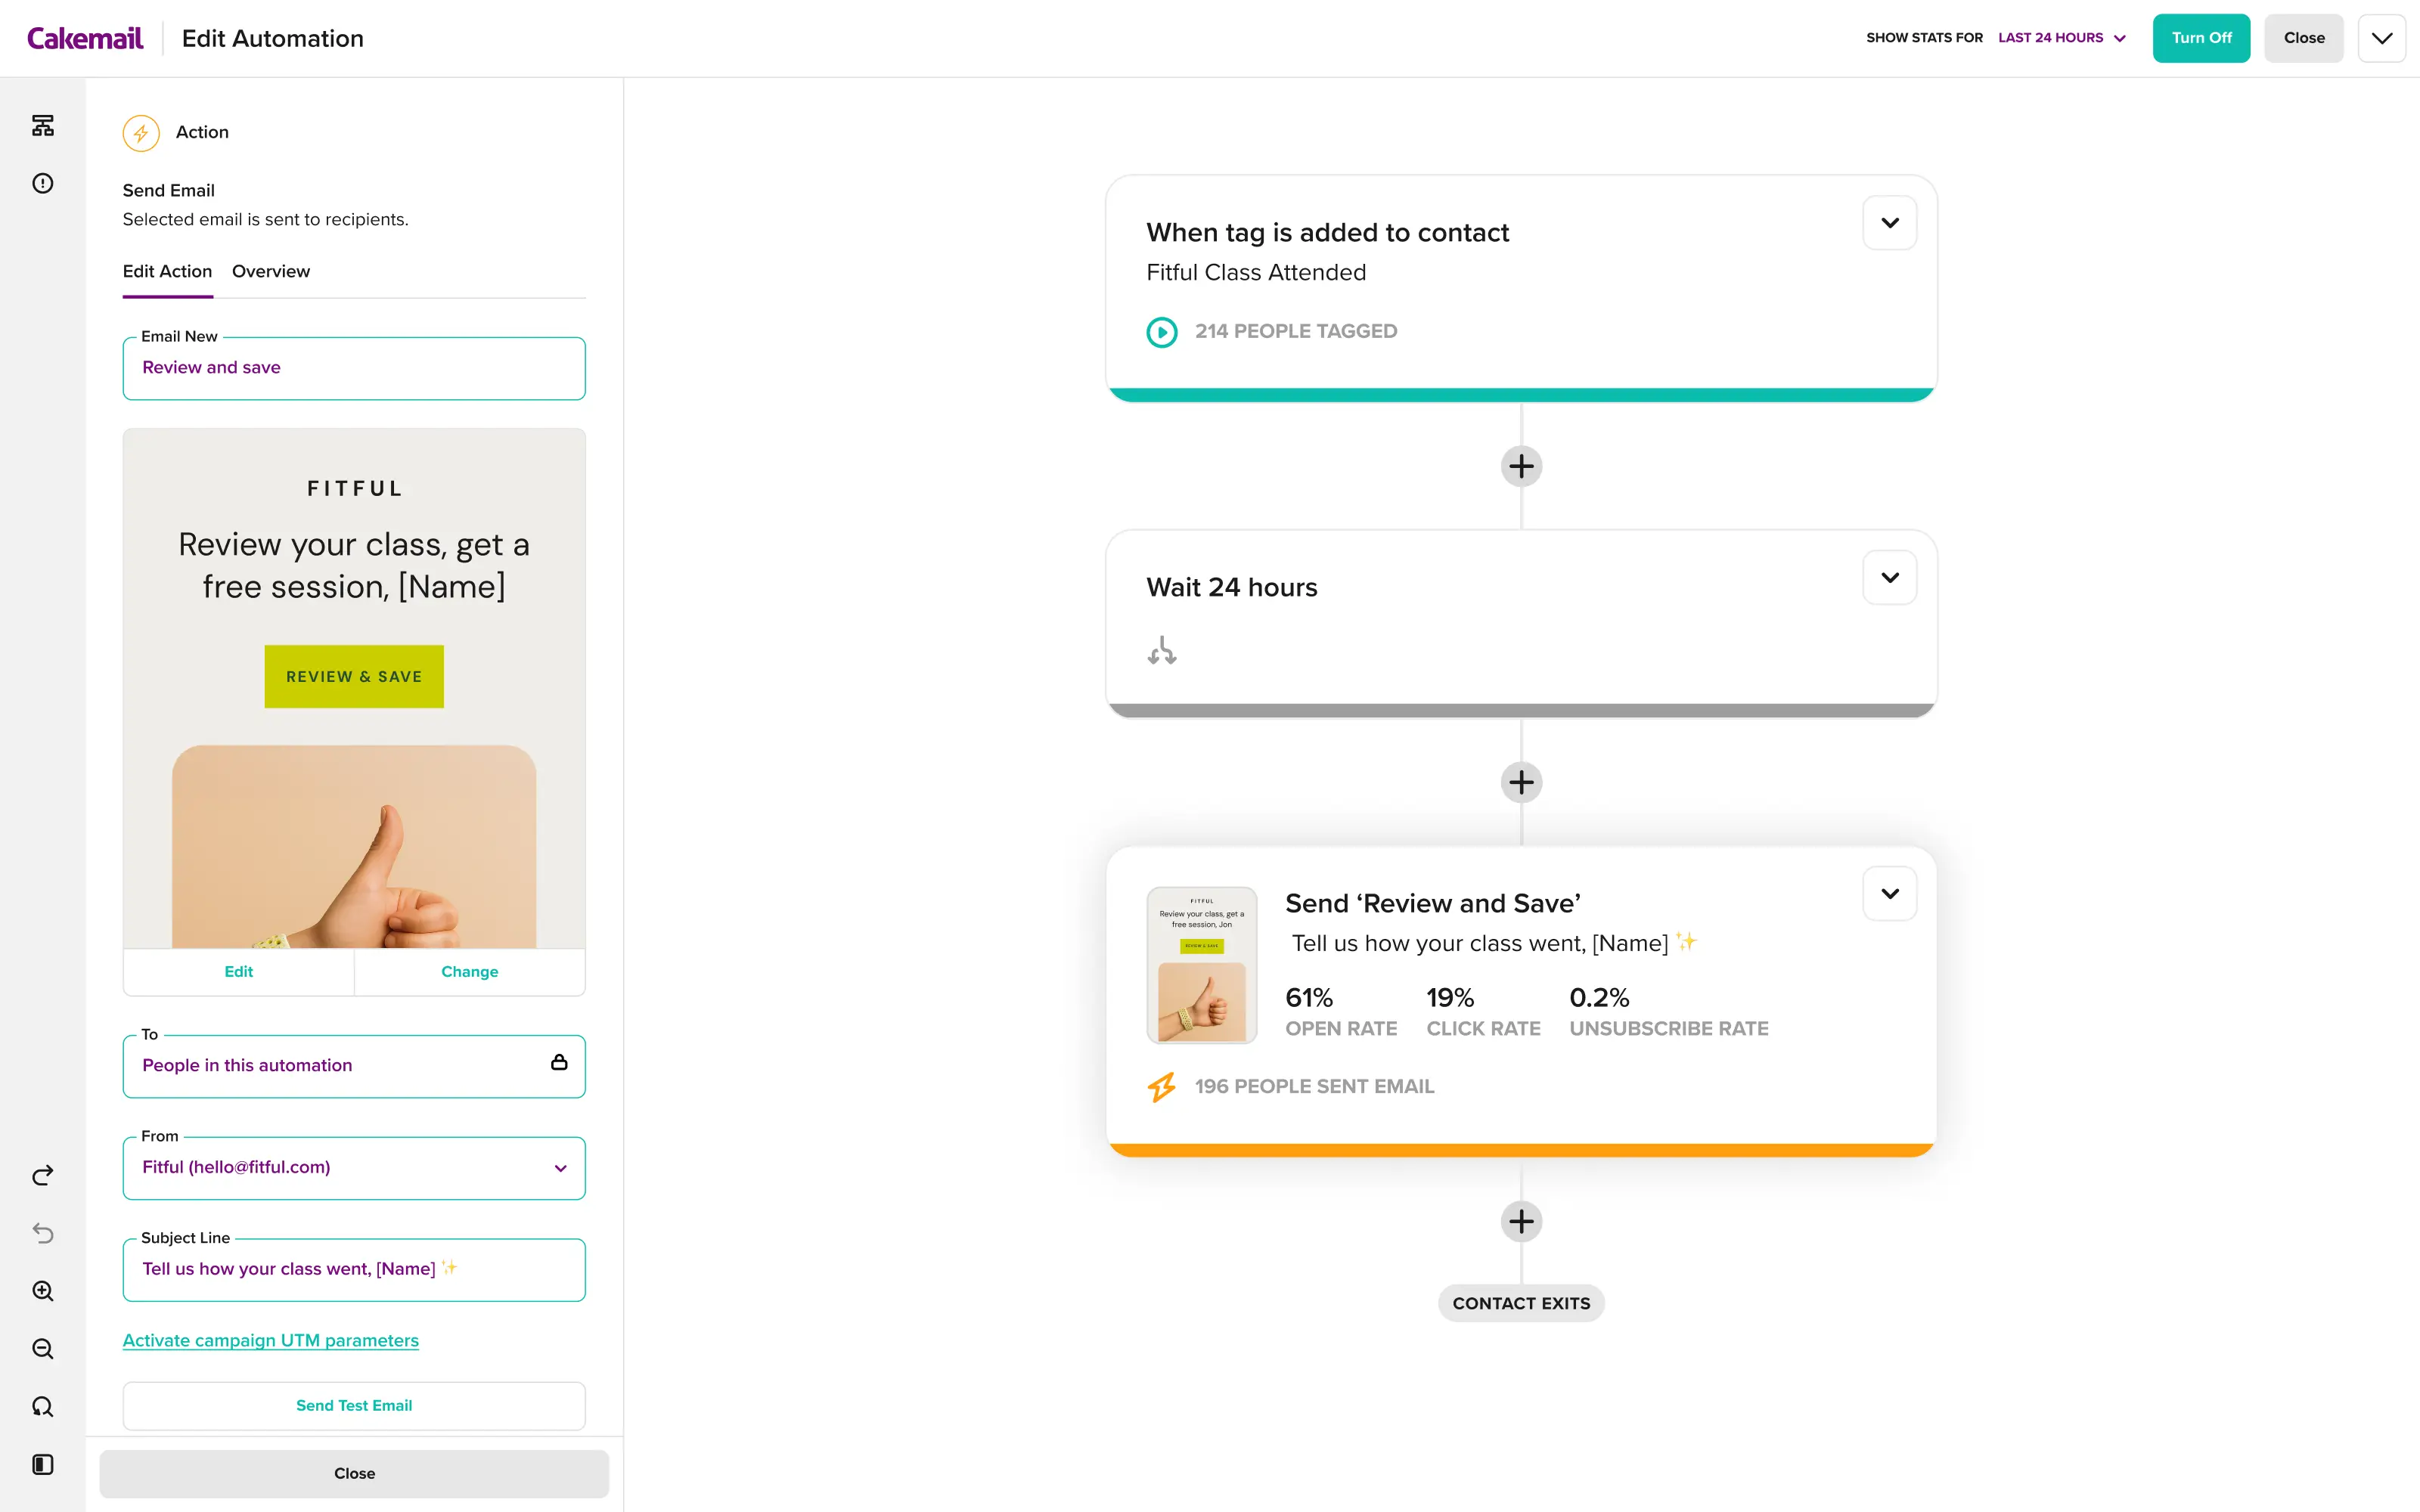Screen dimensions: 2420x1512
Task: Select the Edit Action tab
Action: (167, 271)
